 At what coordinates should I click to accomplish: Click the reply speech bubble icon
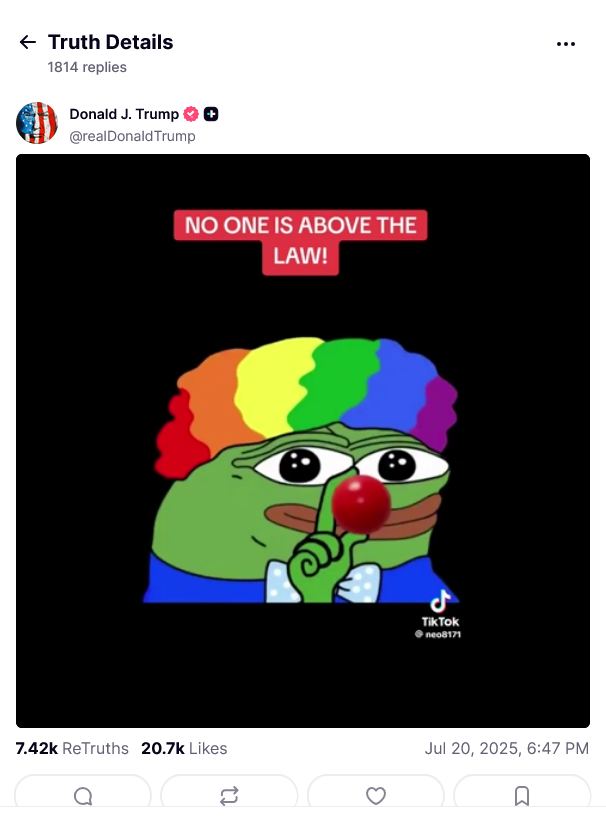(83, 795)
